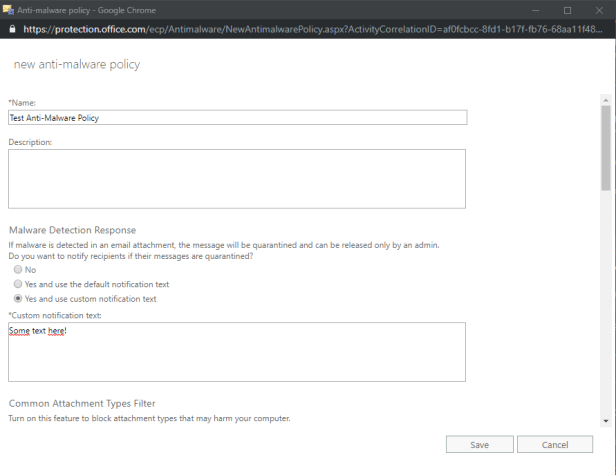Screen dimensions: 616x475
Task: Cancel the policy creation
Action: [x=555, y=444]
